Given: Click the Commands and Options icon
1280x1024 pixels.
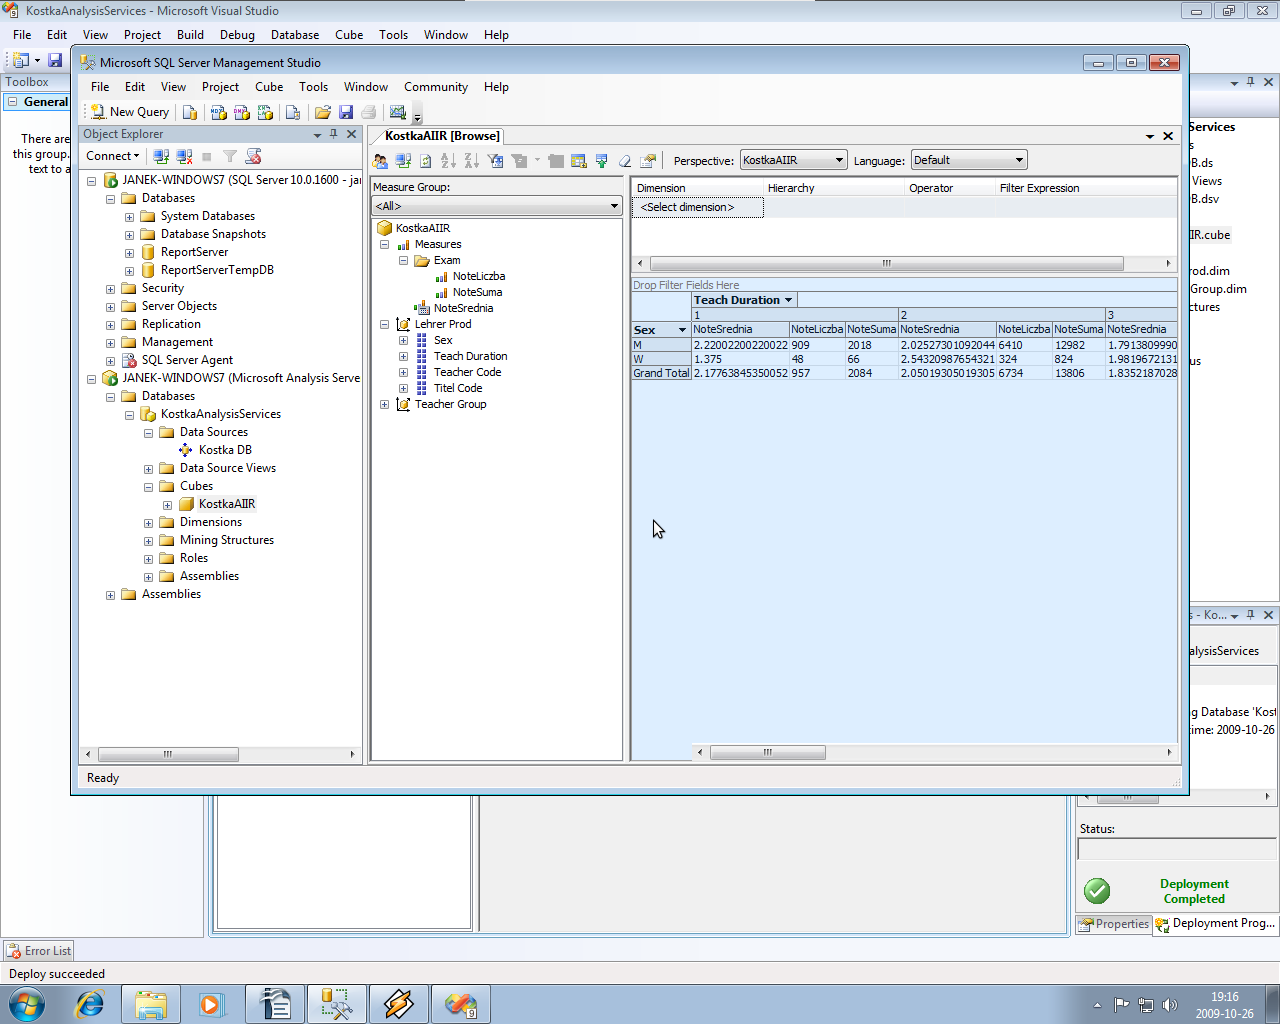Looking at the screenshot, I should (648, 160).
